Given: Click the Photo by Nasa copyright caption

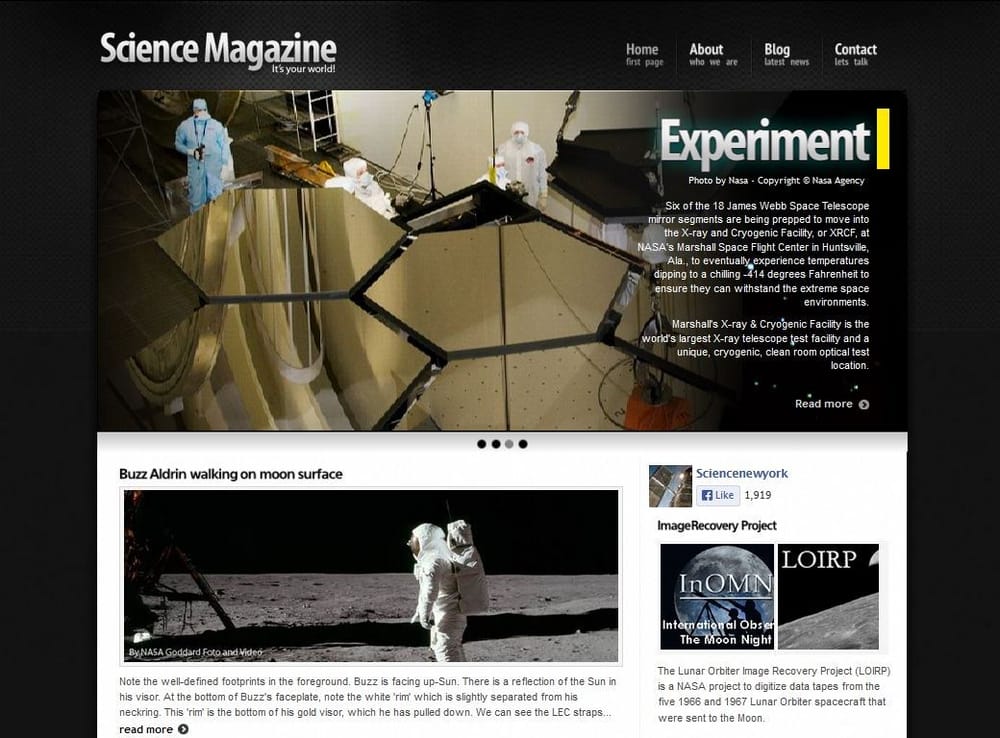Looking at the screenshot, I should (776, 181).
